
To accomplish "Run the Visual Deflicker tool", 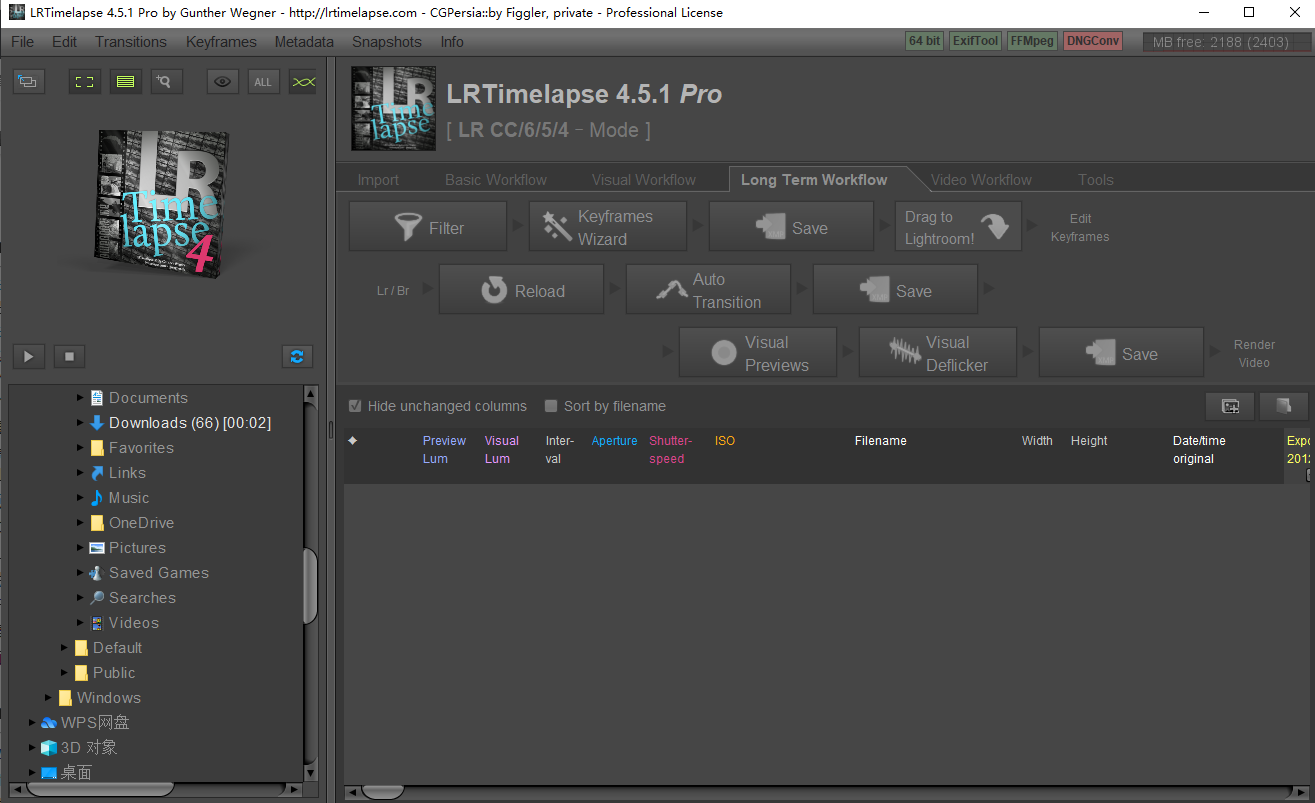I will 937,352.
